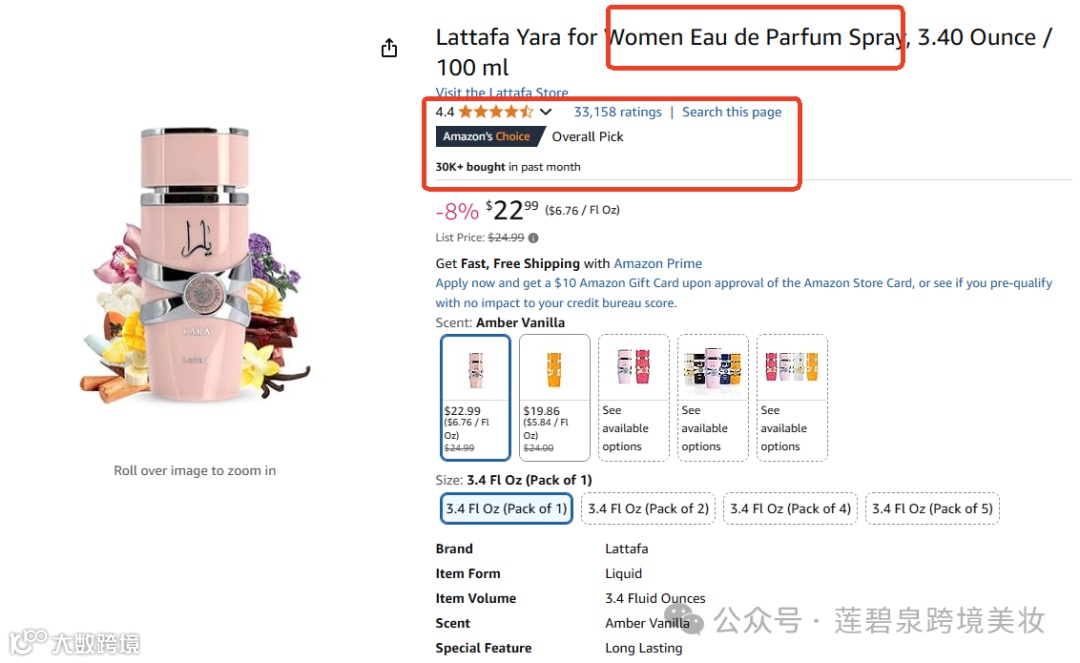The width and height of the screenshot is (1080, 663).
Task: Visit the Lattafa Store link
Action: pos(501,93)
